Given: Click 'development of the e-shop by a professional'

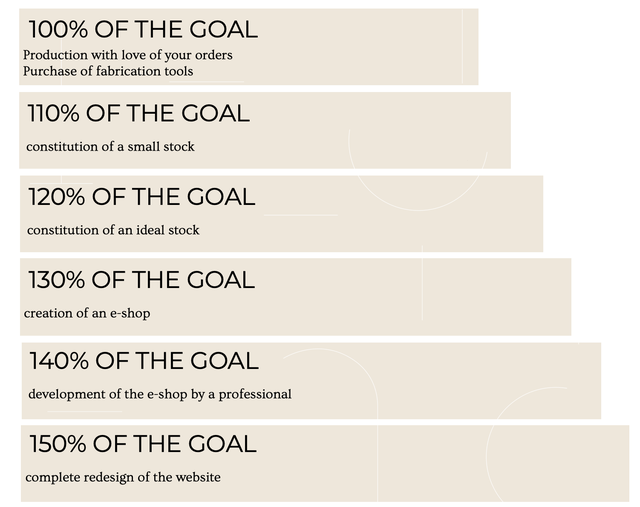Looking at the screenshot, I should (x=160, y=394).
